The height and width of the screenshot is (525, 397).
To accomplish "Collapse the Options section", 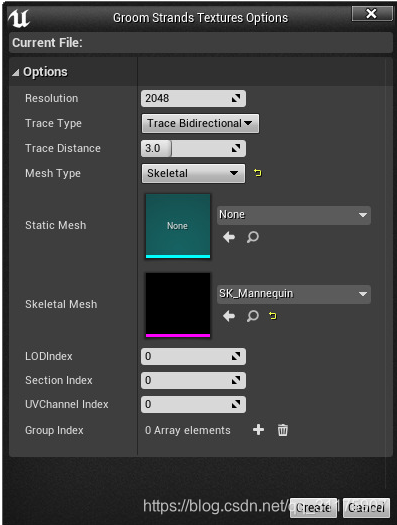I will 15,72.
